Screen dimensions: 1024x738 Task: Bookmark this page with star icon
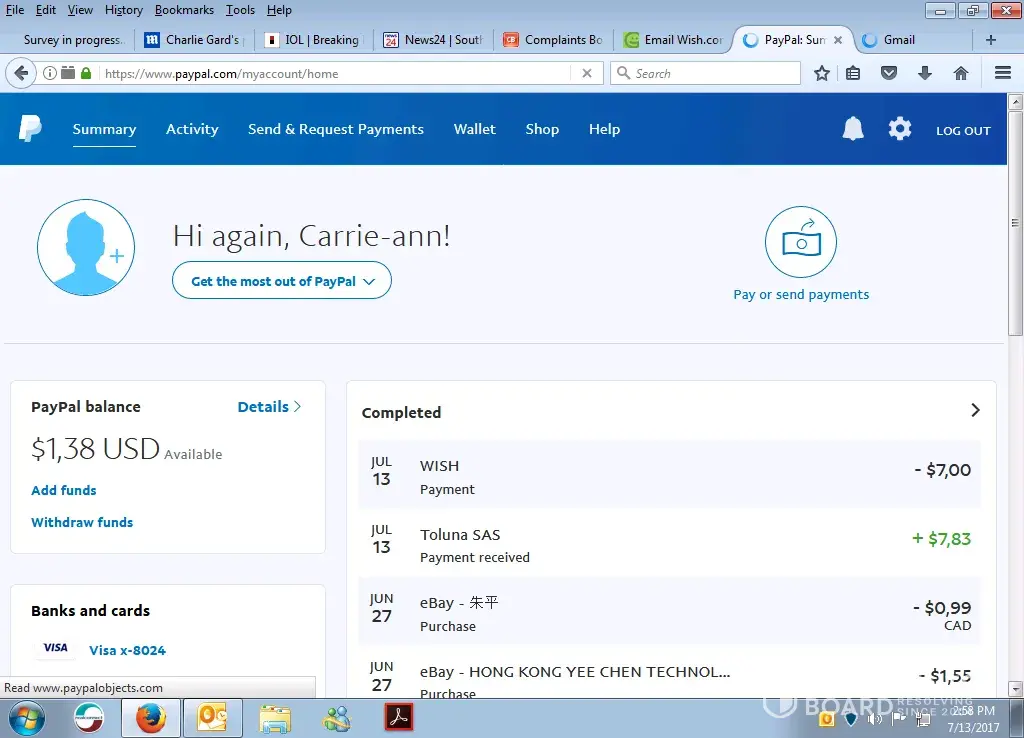coord(822,73)
